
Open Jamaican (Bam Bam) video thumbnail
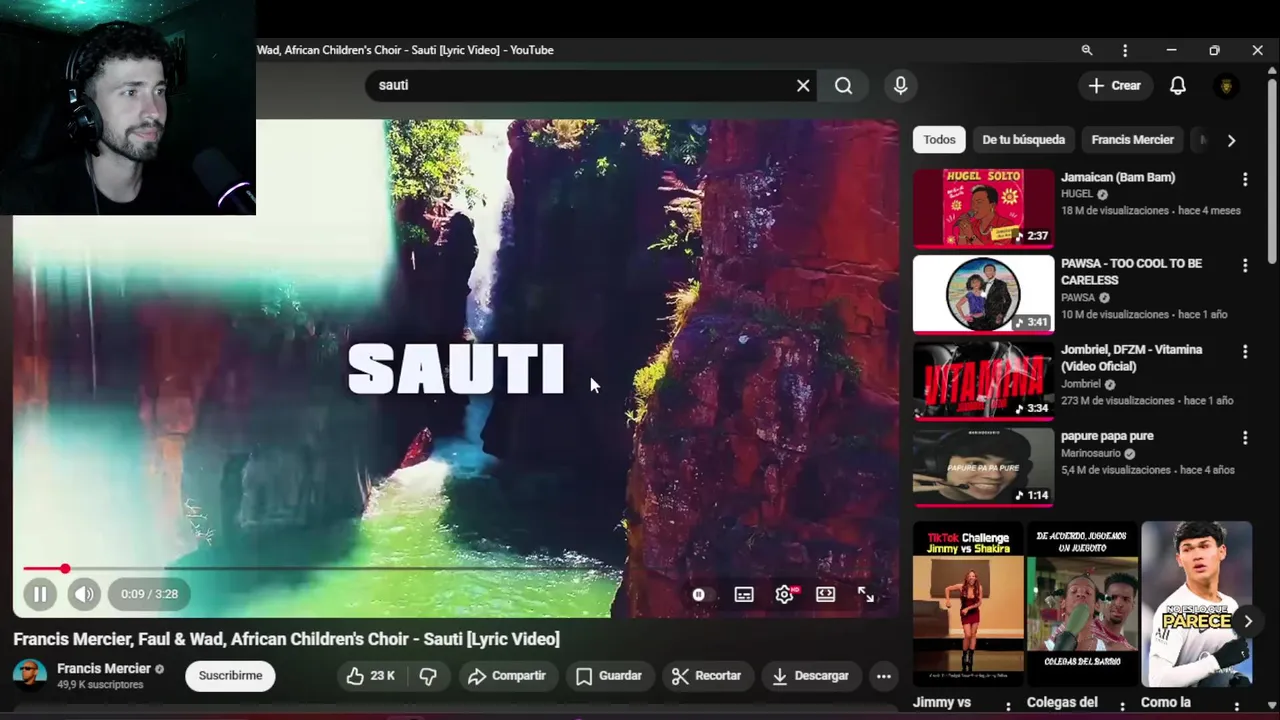point(983,207)
